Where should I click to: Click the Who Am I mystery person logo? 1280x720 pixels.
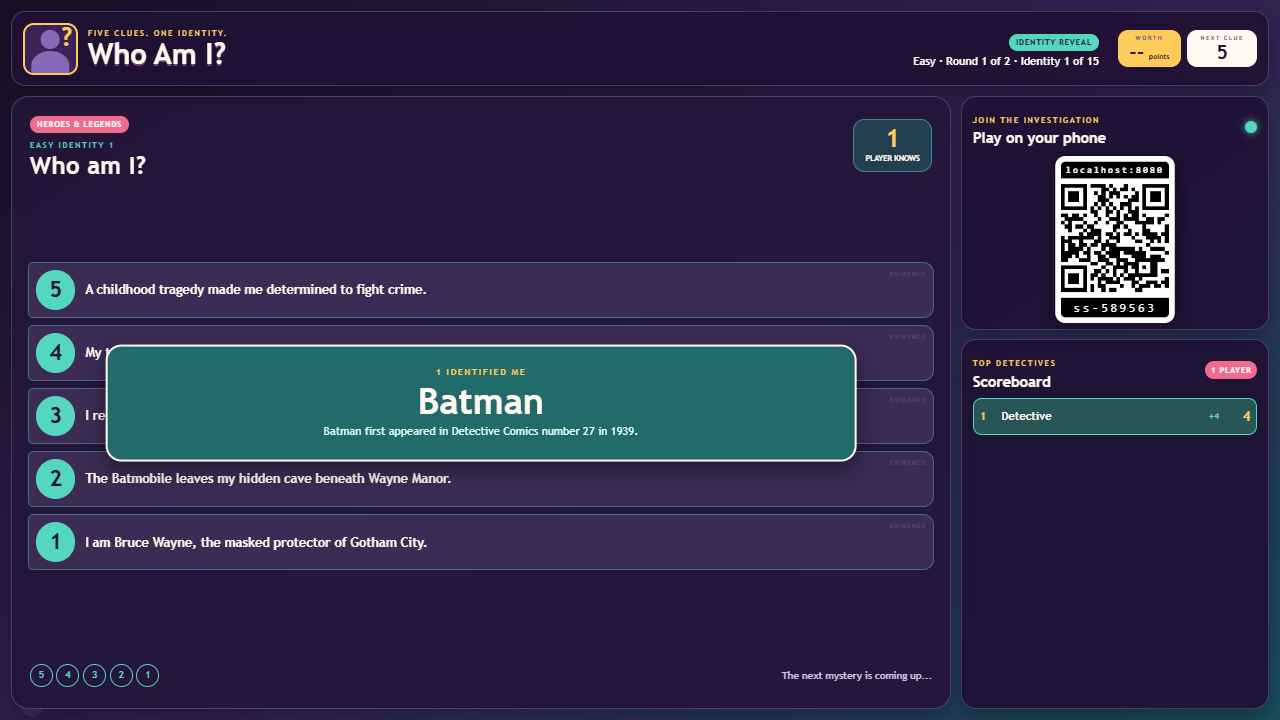tap(50, 49)
